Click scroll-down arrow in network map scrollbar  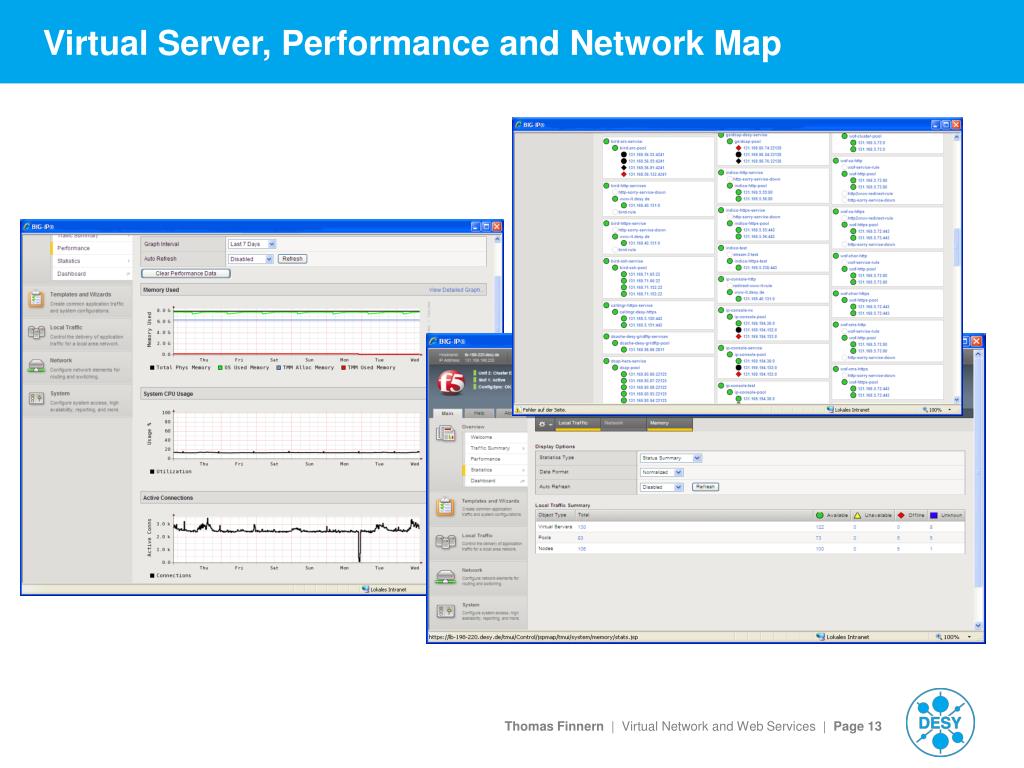point(957,400)
